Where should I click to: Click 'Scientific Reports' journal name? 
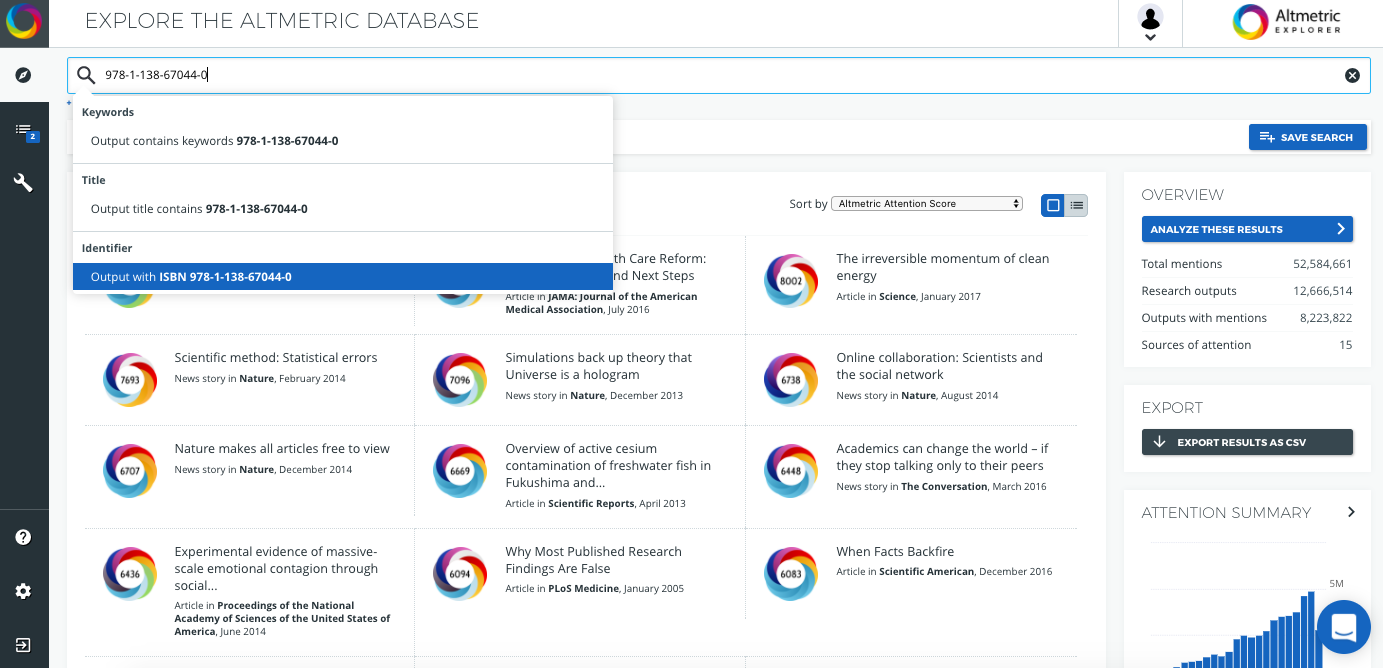[591, 504]
